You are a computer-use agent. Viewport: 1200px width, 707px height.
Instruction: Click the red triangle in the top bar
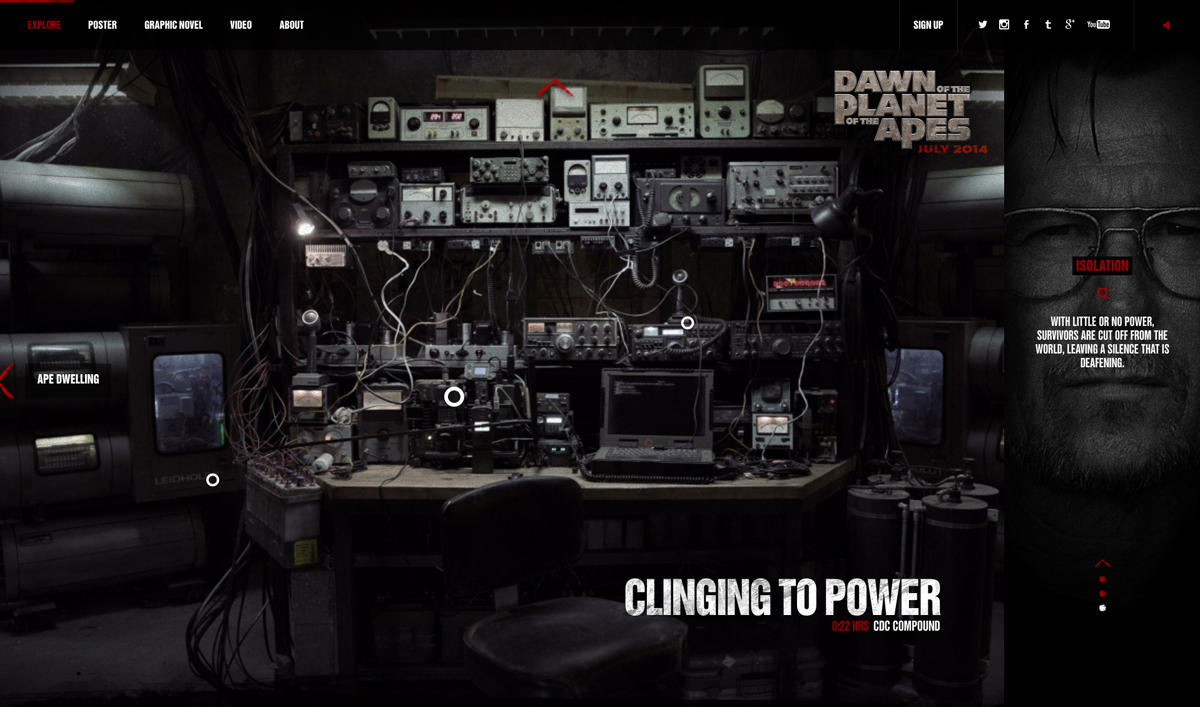(1166, 25)
